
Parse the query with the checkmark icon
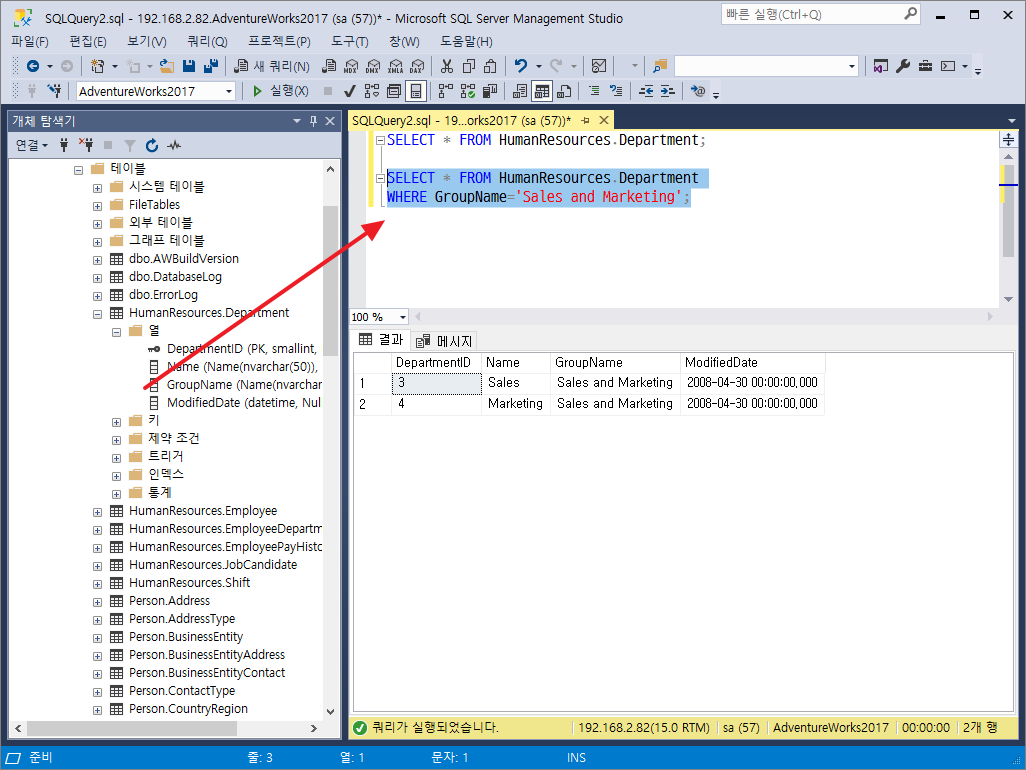pyautogui.click(x=350, y=91)
